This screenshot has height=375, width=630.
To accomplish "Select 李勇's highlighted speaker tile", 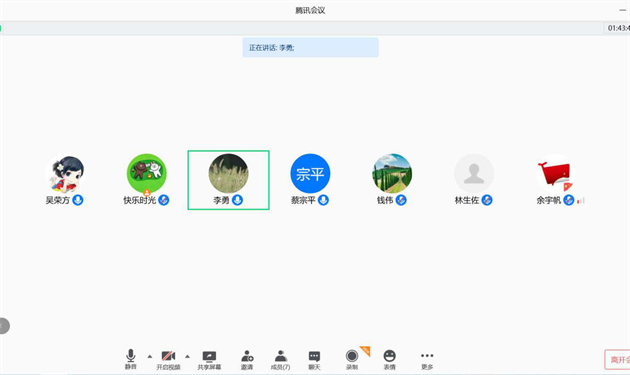I will coord(229,180).
